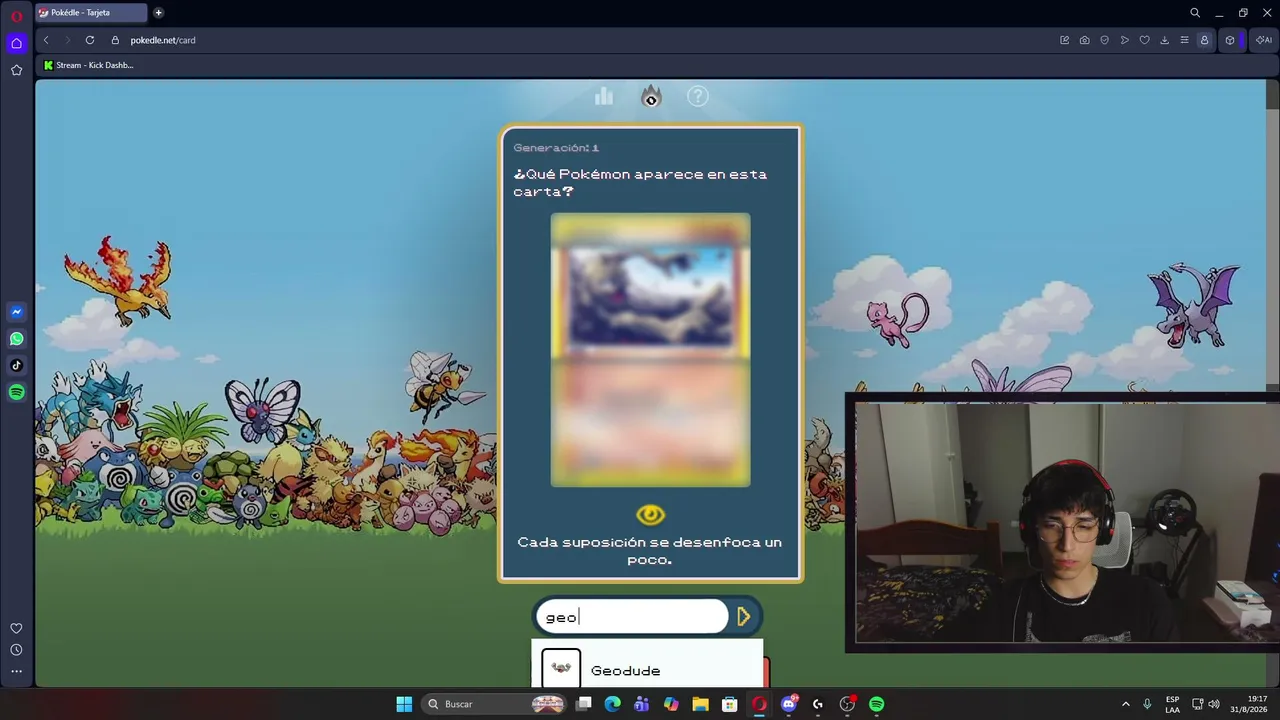Click the microphone tray icon
The width and height of the screenshot is (1280, 720).
(x=1147, y=704)
